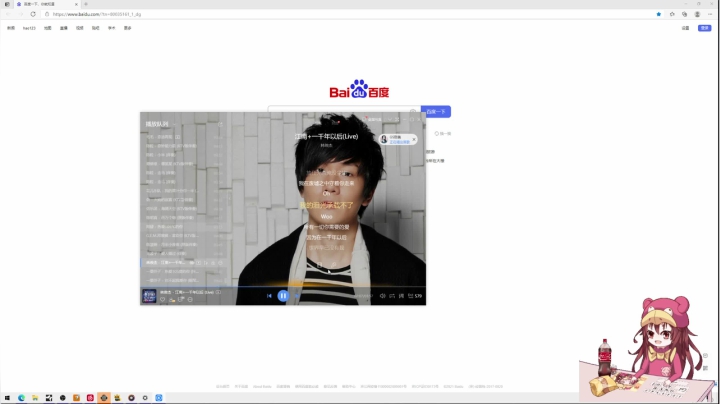
Task: Reload the page with refresh icon
Action: click(33, 14)
